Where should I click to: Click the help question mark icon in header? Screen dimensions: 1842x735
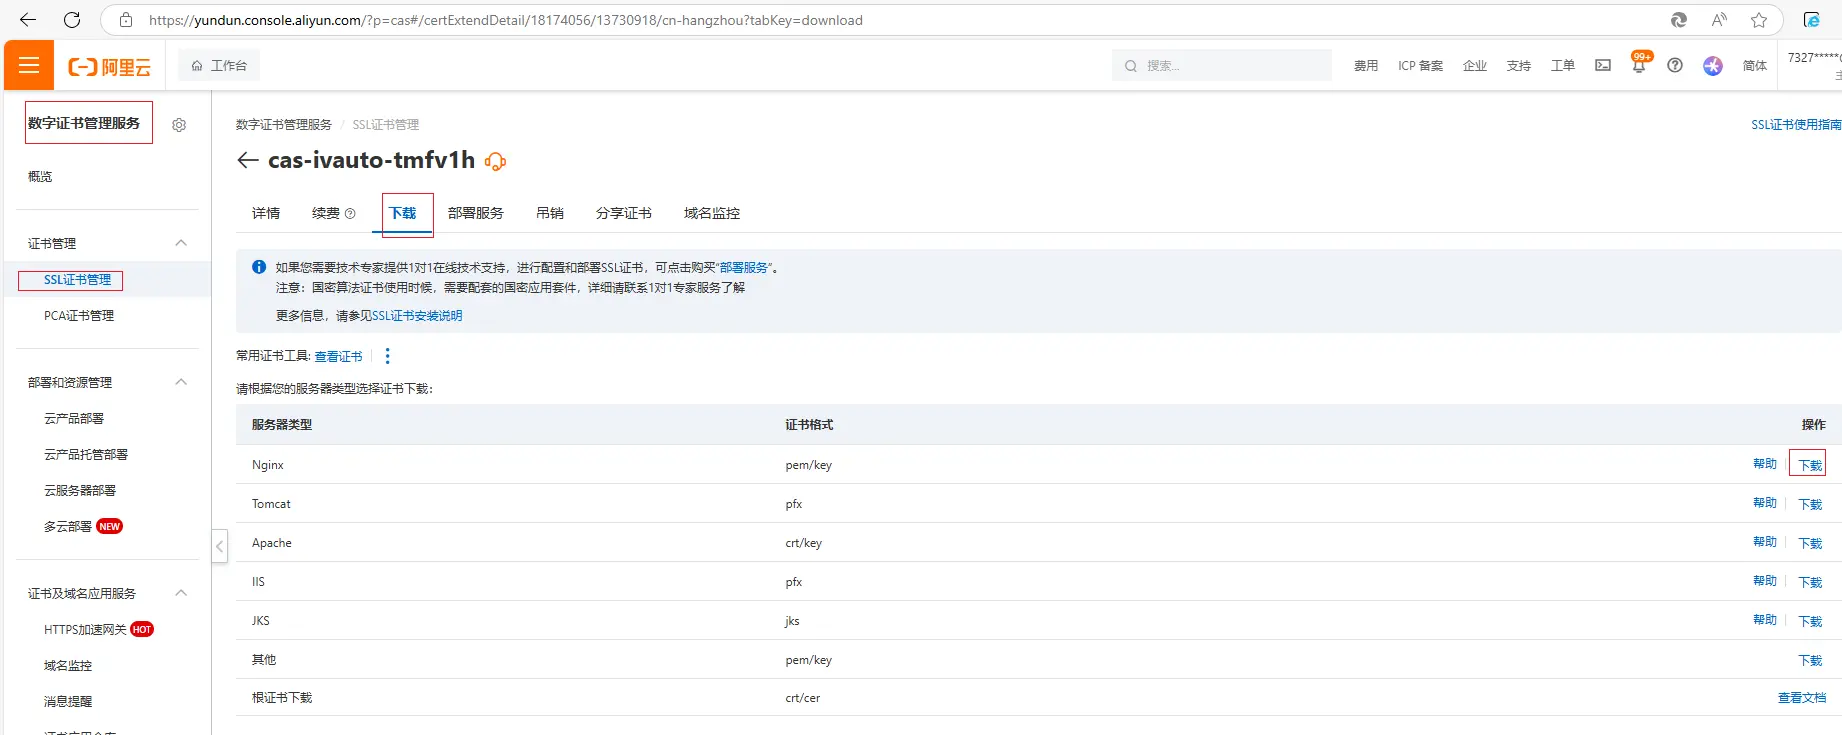(1675, 66)
